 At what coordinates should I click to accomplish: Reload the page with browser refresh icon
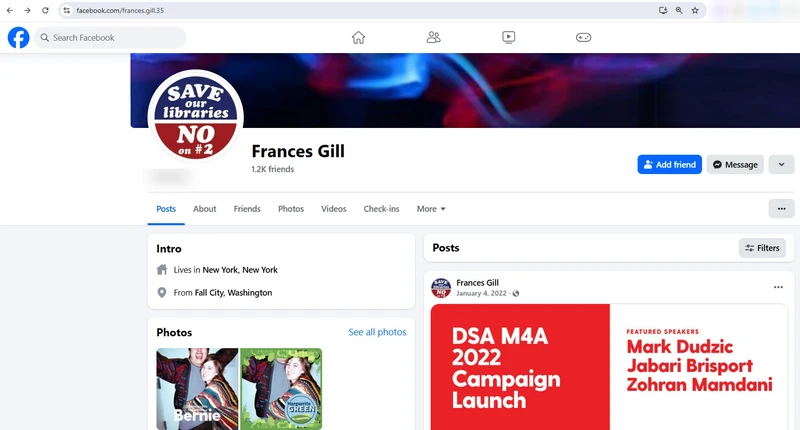pyautogui.click(x=45, y=10)
